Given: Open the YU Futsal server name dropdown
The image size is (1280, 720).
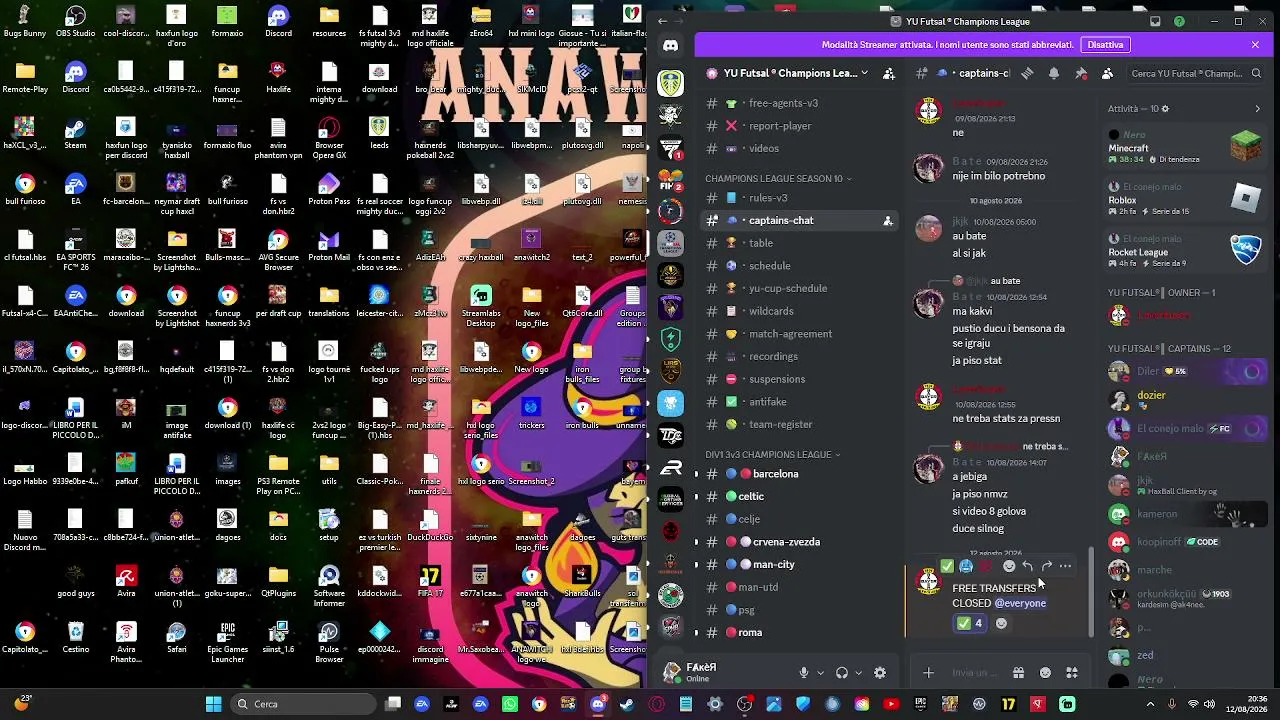Looking at the screenshot, I should 786,73.
